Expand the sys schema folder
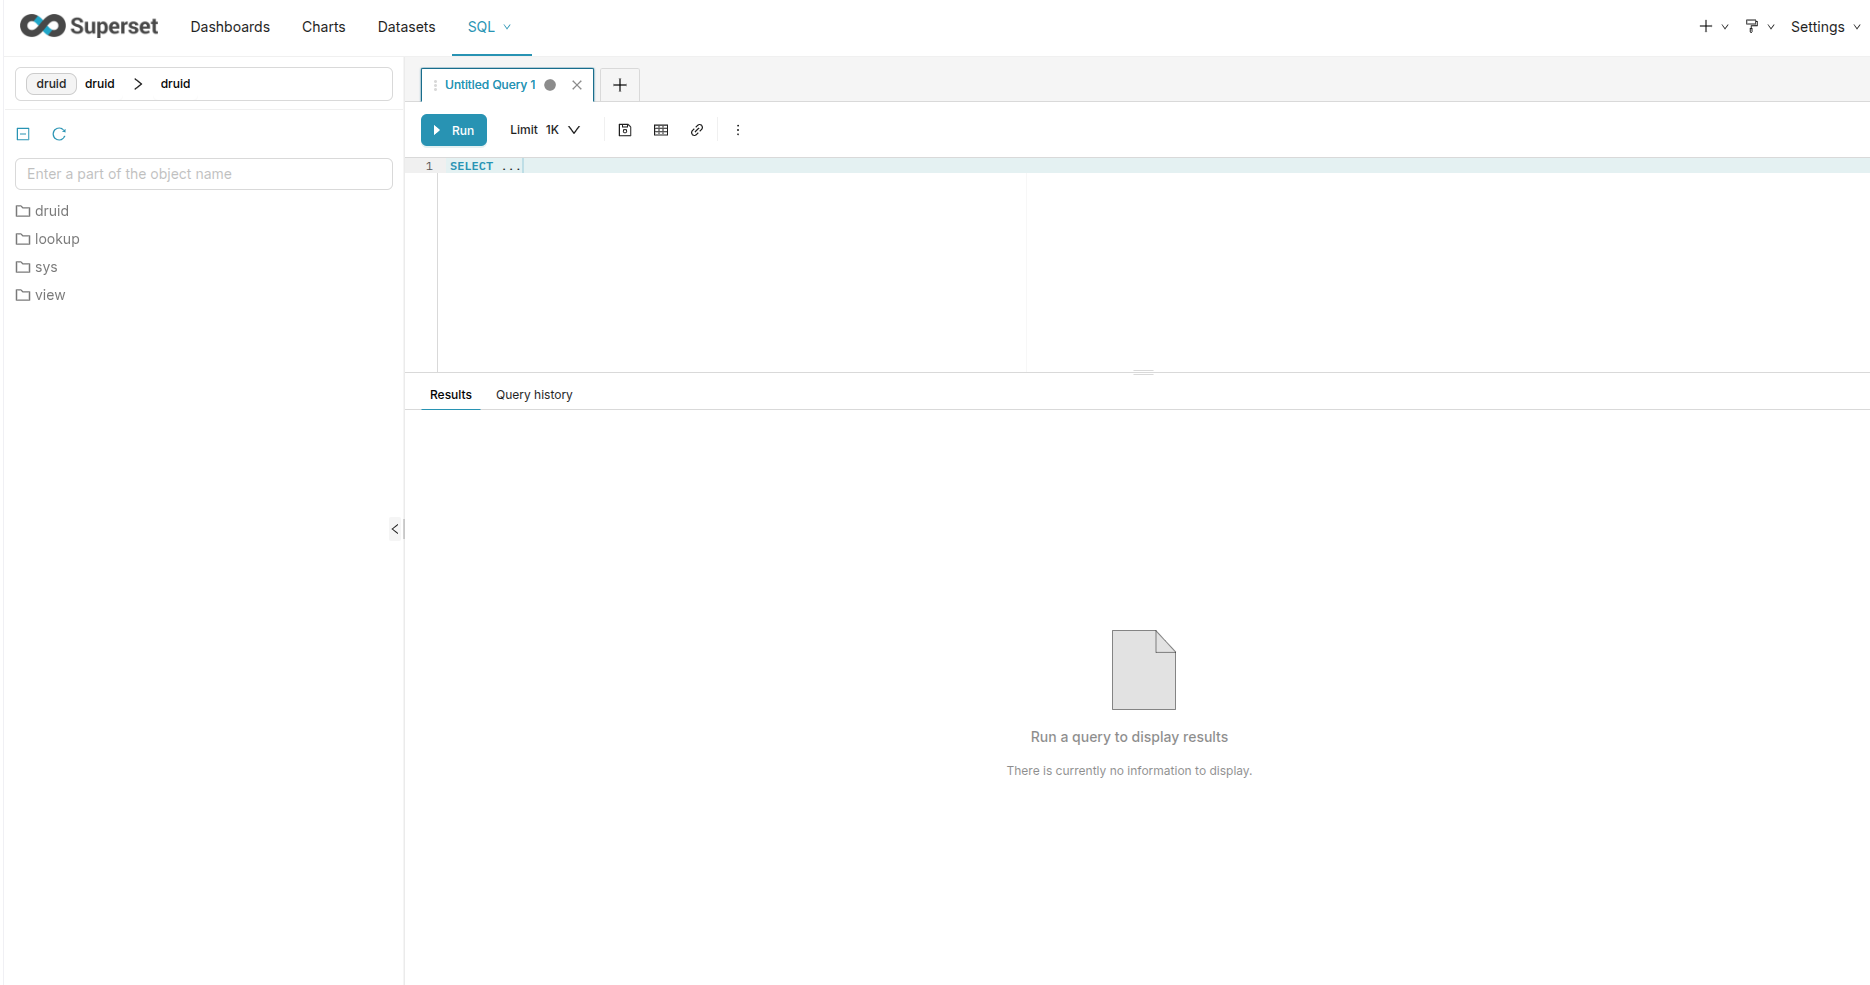1870x985 pixels. 46,267
